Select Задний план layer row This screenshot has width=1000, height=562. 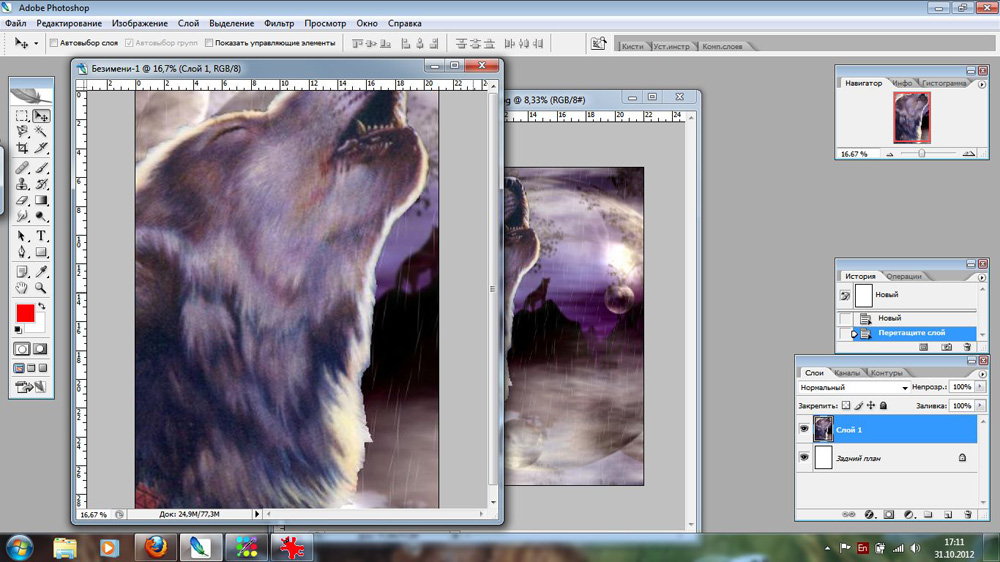tap(887, 458)
